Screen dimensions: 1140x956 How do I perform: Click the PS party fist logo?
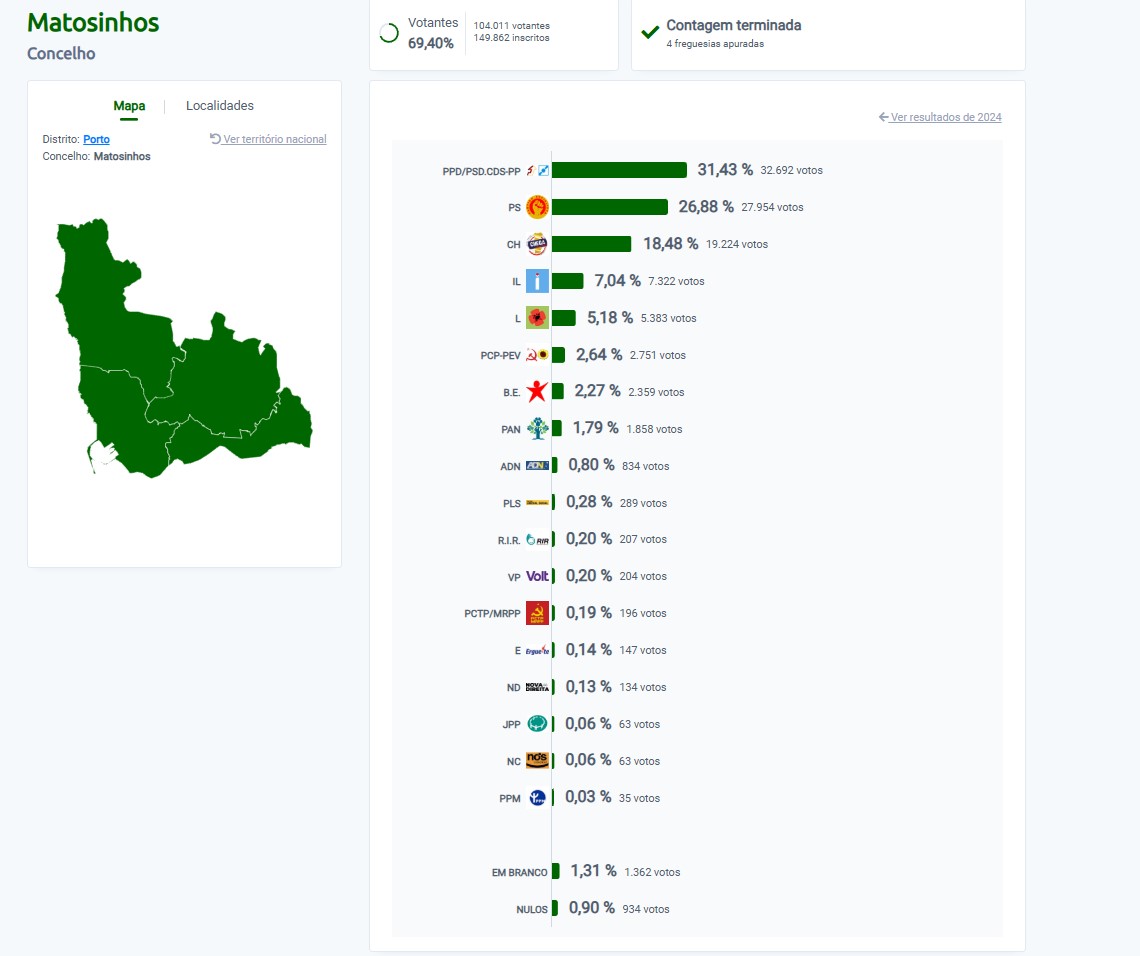pos(537,207)
